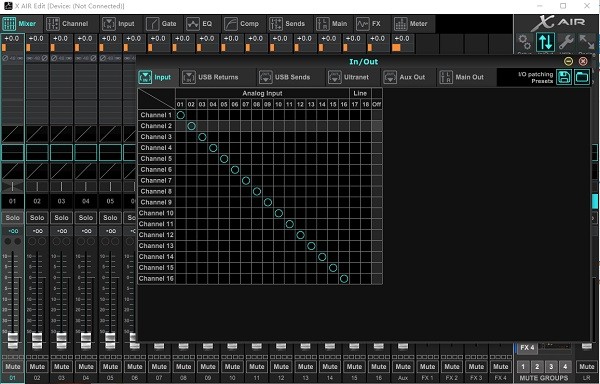Select Channel 1 to Analog Input 01 routing
Viewport: 600px width, 384px height.
(181, 115)
